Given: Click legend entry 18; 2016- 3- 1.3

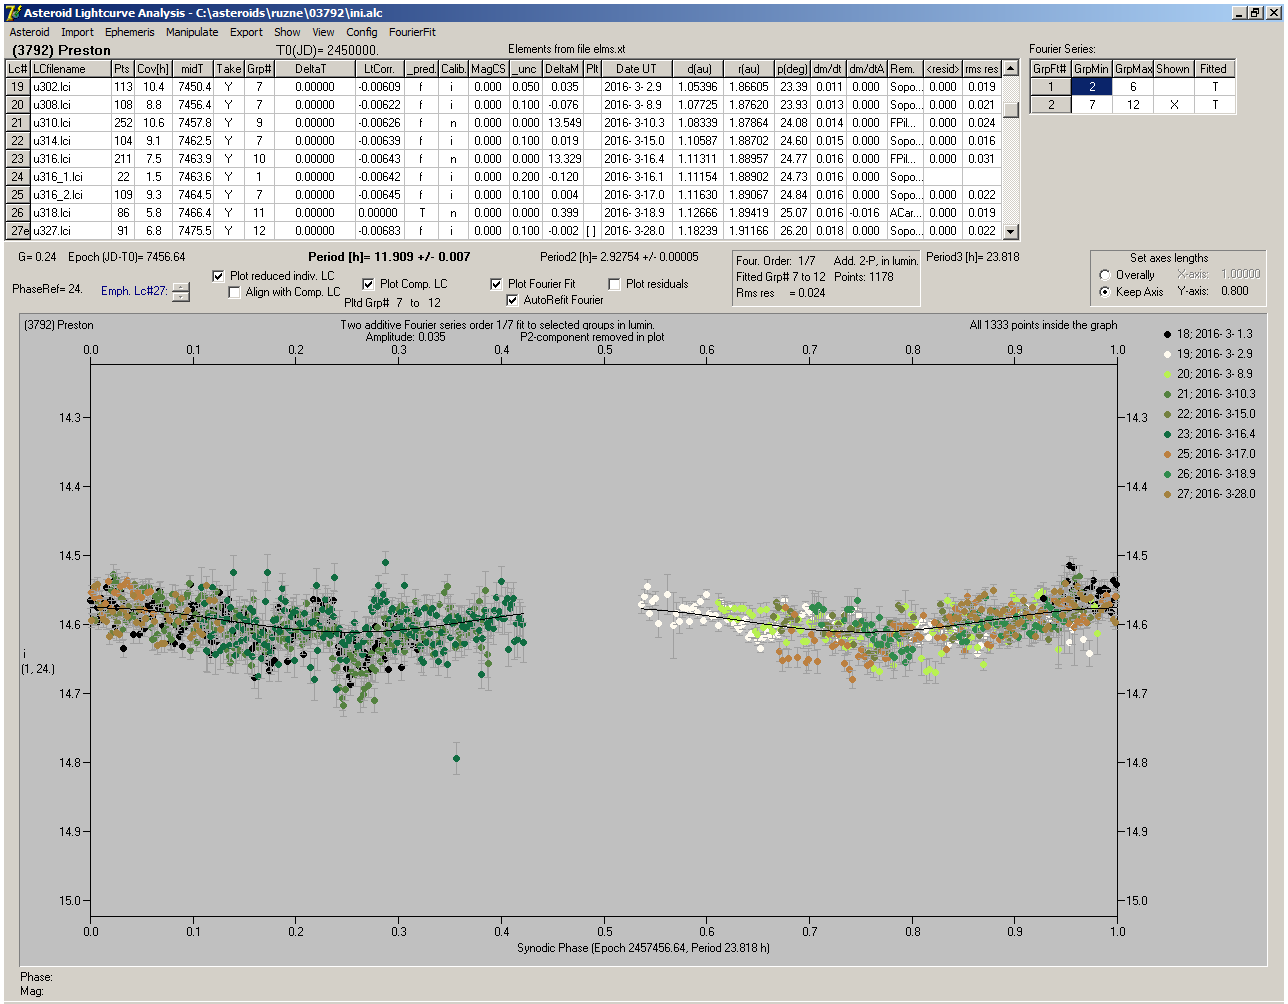Looking at the screenshot, I should (1209, 334).
